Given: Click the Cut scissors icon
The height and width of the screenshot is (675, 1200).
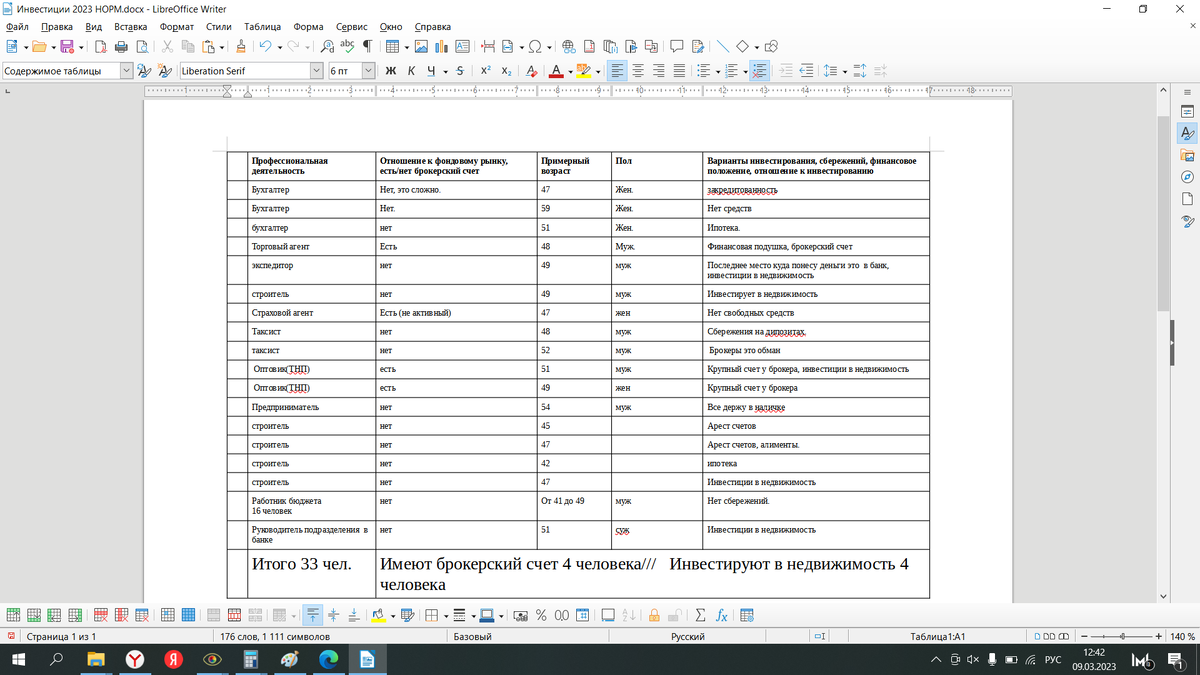Looking at the screenshot, I should pyautogui.click(x=167, y=46).
